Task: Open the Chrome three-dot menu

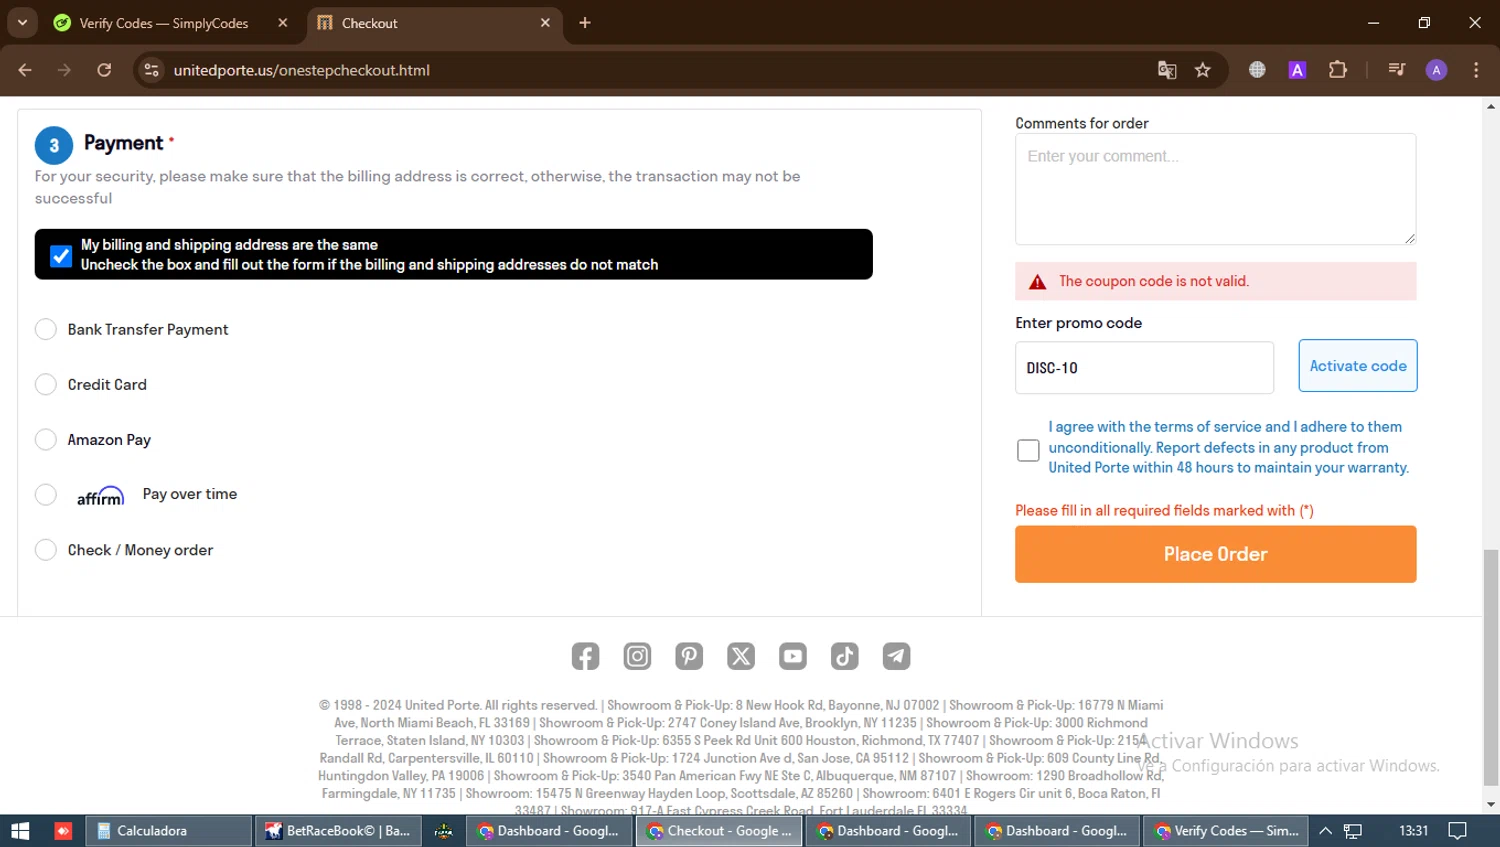Action: click(x=1476, y=70)
